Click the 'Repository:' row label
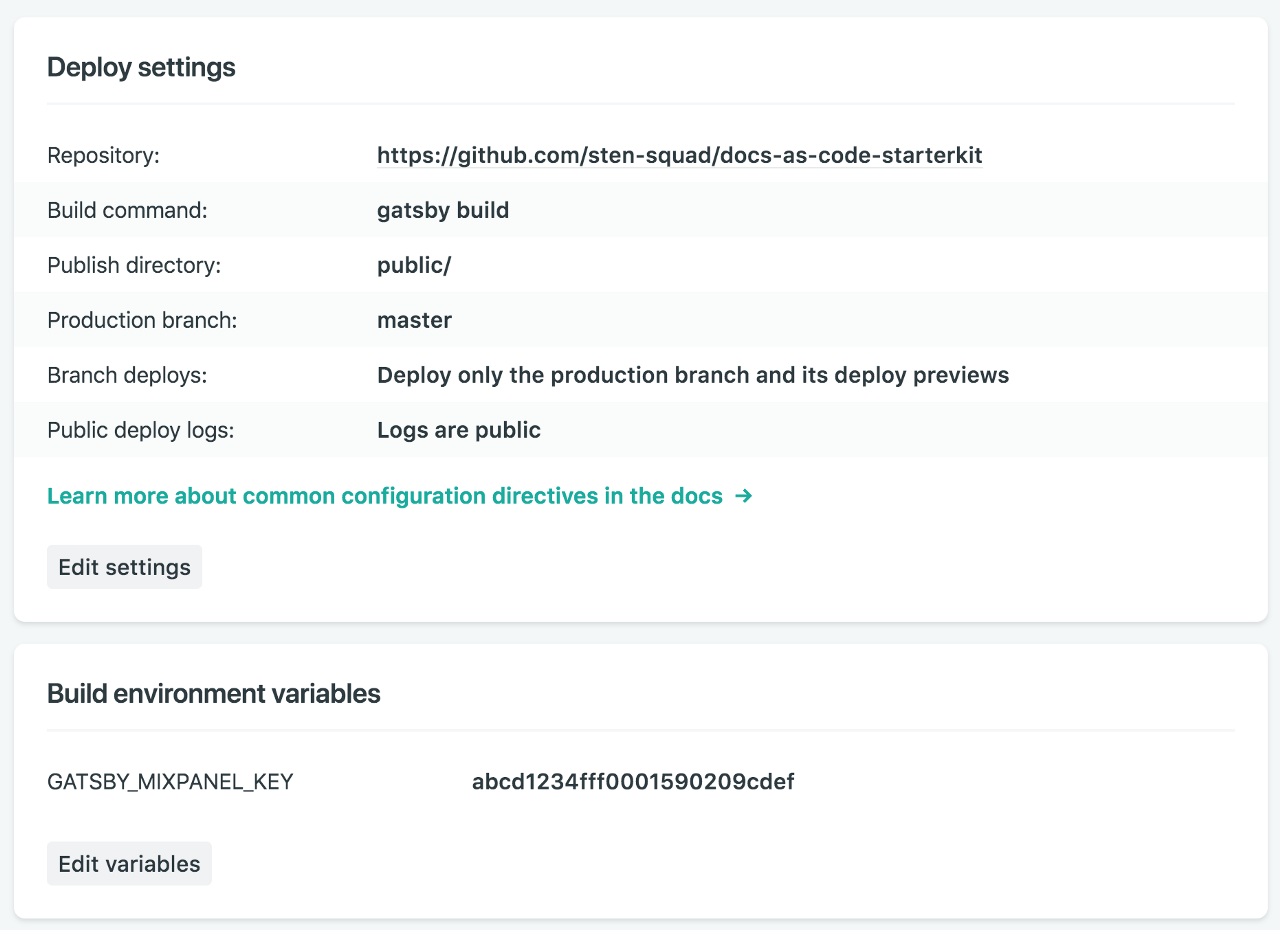Viewport: 1280px width, 930px height. point(104,156)
